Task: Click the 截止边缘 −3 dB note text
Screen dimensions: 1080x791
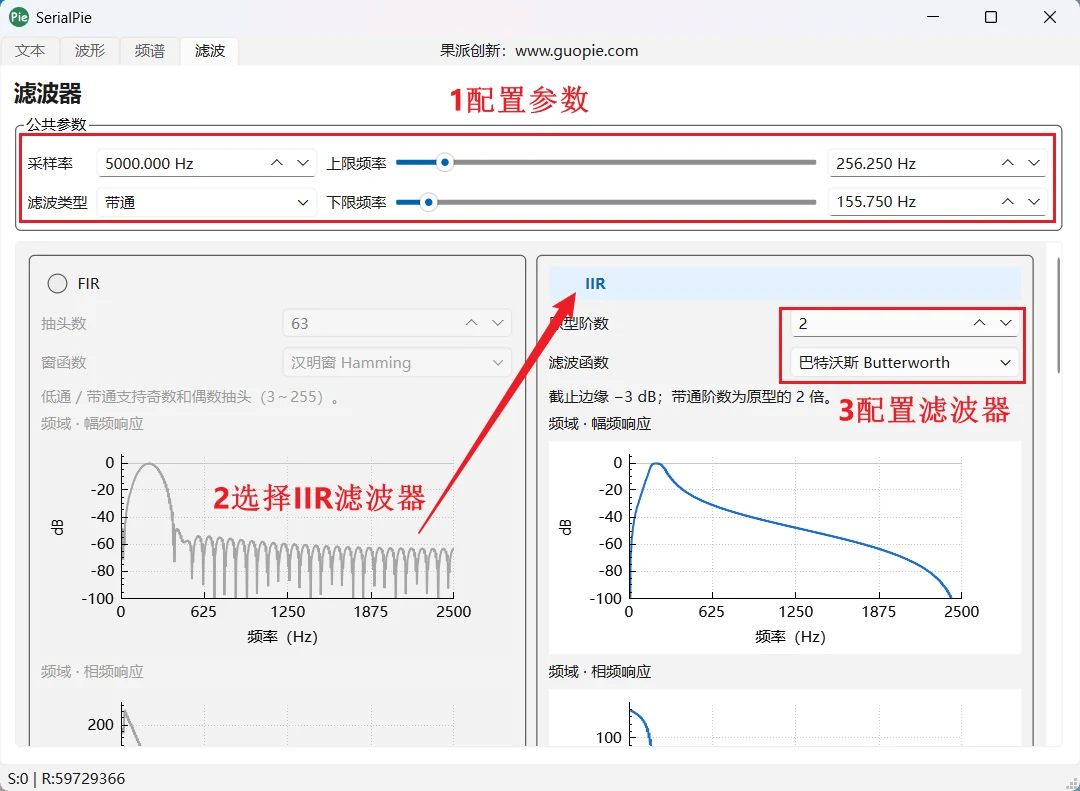Action: coord(690,398)
